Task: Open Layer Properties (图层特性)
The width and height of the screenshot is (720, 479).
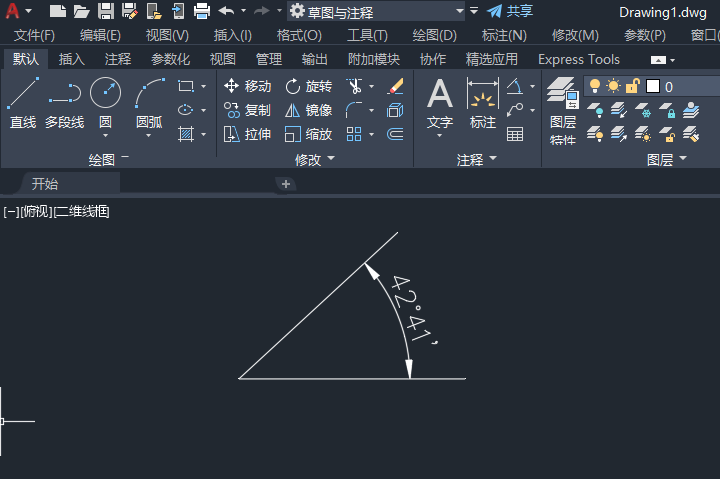Action: click(x=563, y=111)
